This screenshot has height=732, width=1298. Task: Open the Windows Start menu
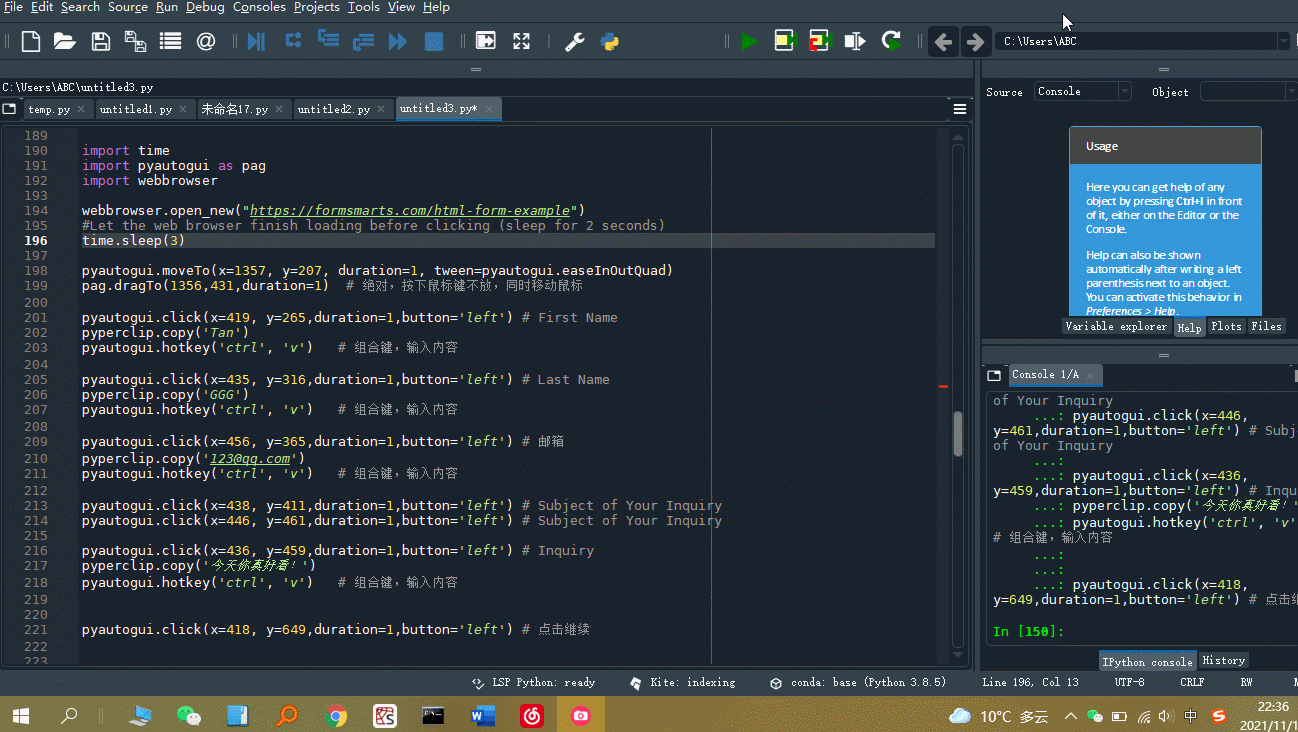pos(20,716)
